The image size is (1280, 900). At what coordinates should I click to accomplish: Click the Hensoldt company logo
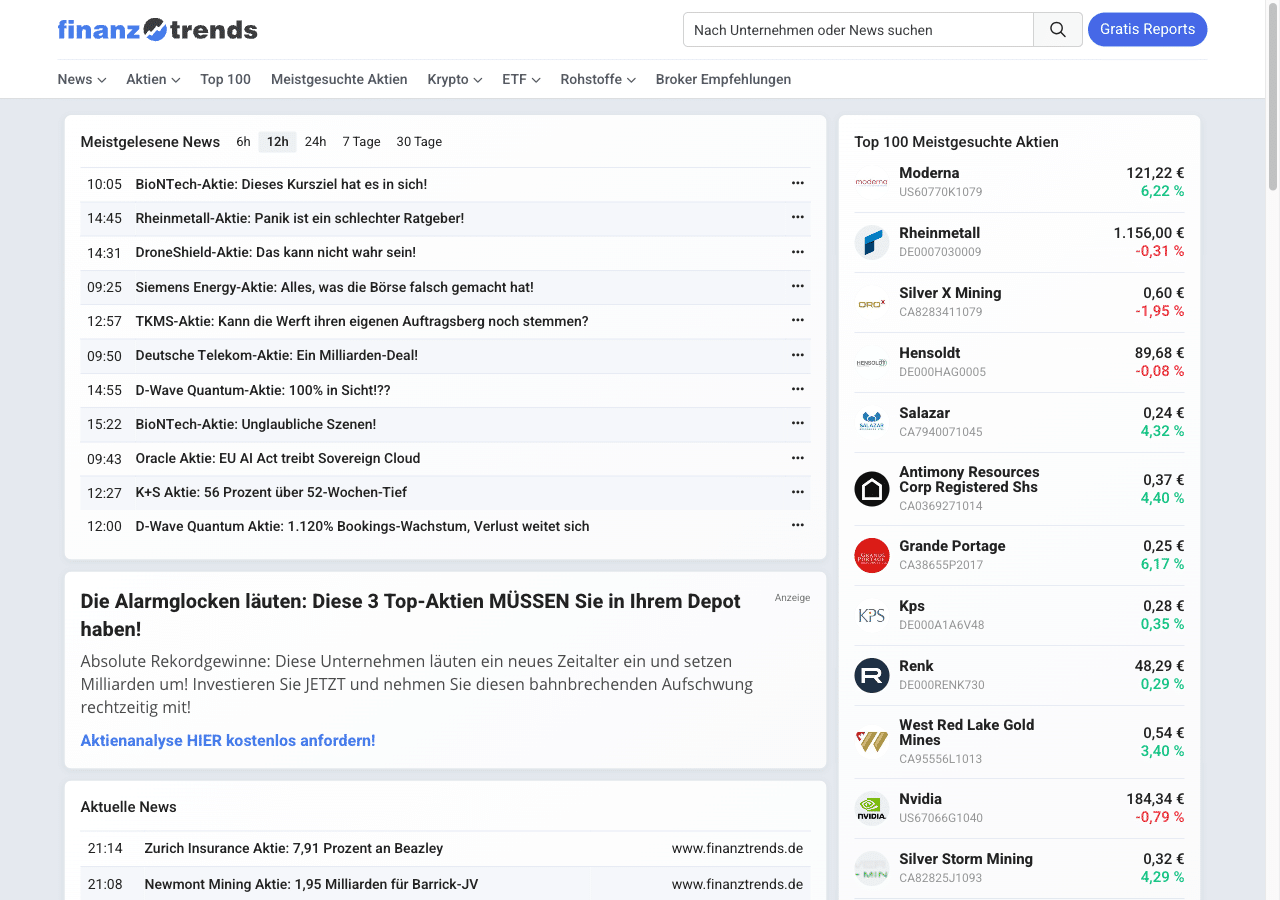(x=872, y=362)
